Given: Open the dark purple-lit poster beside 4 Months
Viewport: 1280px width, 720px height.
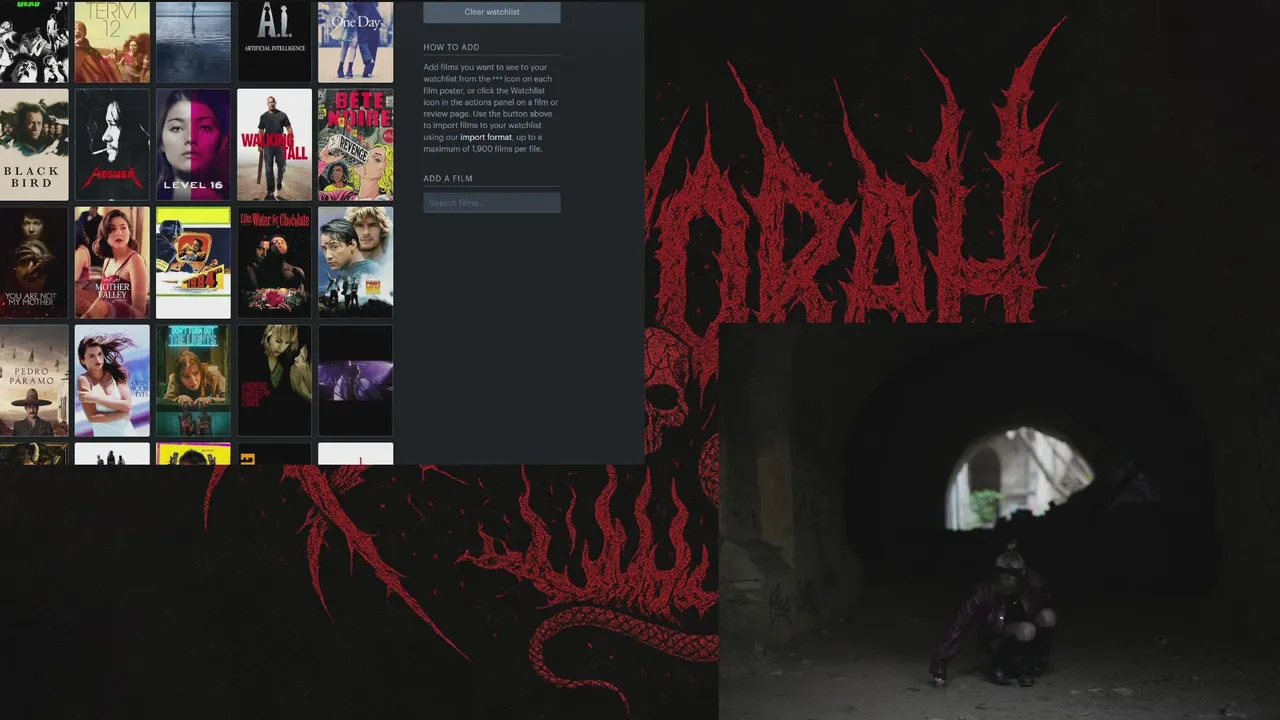Looking at the screenshot, I should click(x=355, y=381).
